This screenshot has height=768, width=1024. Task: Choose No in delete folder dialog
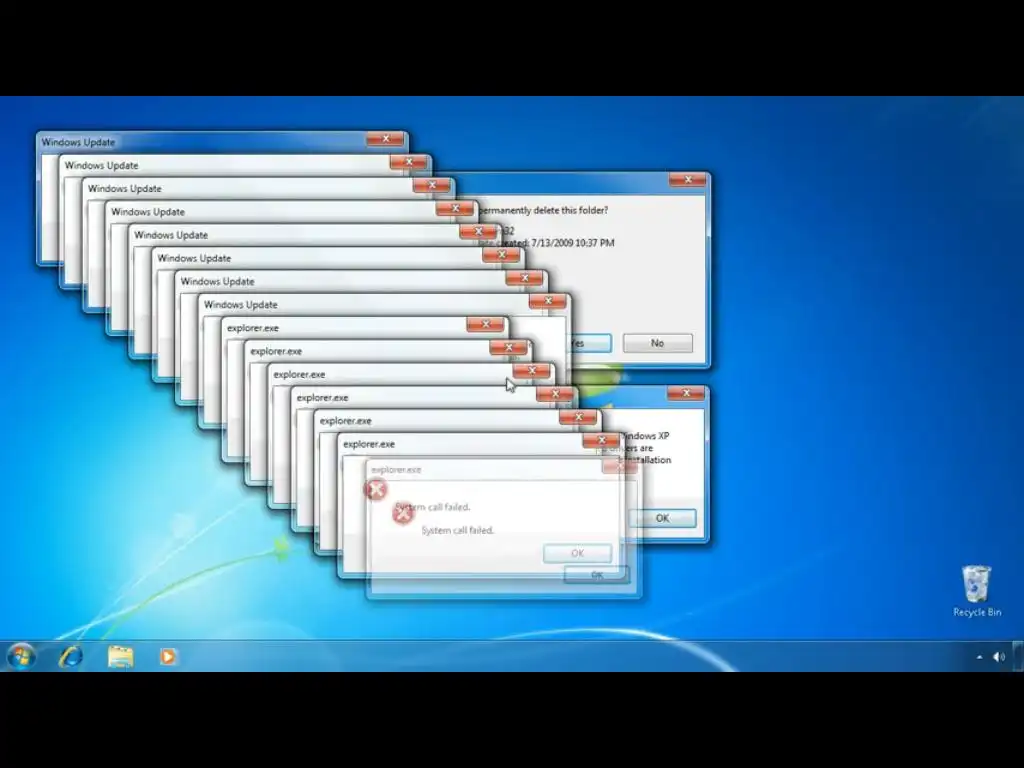pos(658,343)
